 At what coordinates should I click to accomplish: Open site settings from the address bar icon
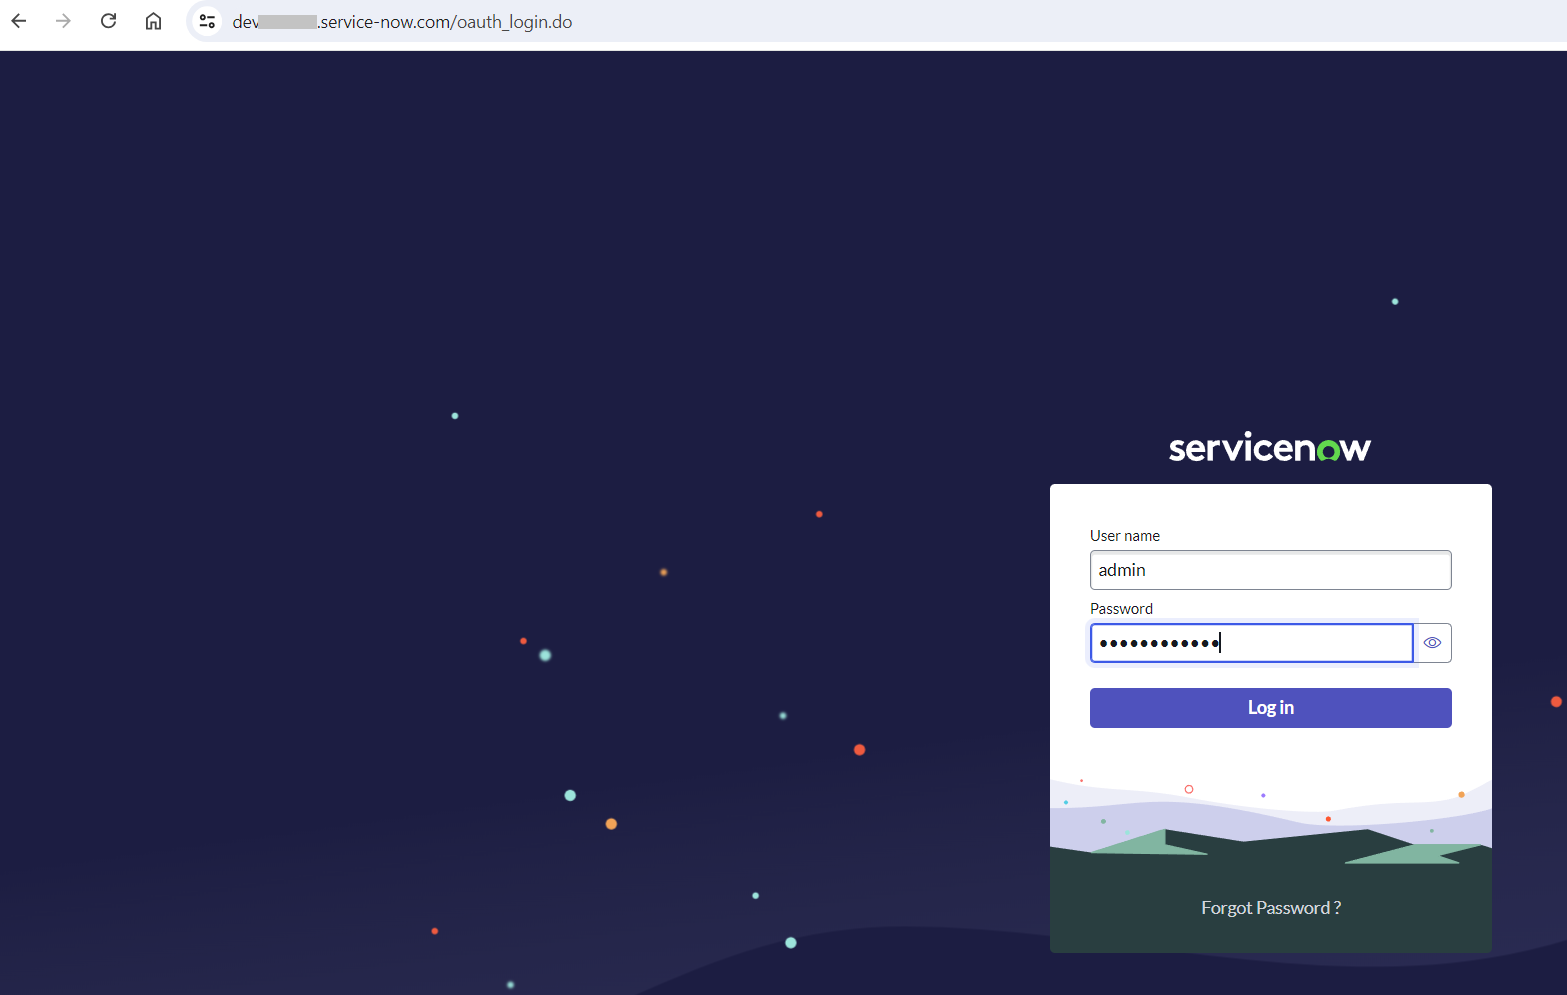pos(206,20)
